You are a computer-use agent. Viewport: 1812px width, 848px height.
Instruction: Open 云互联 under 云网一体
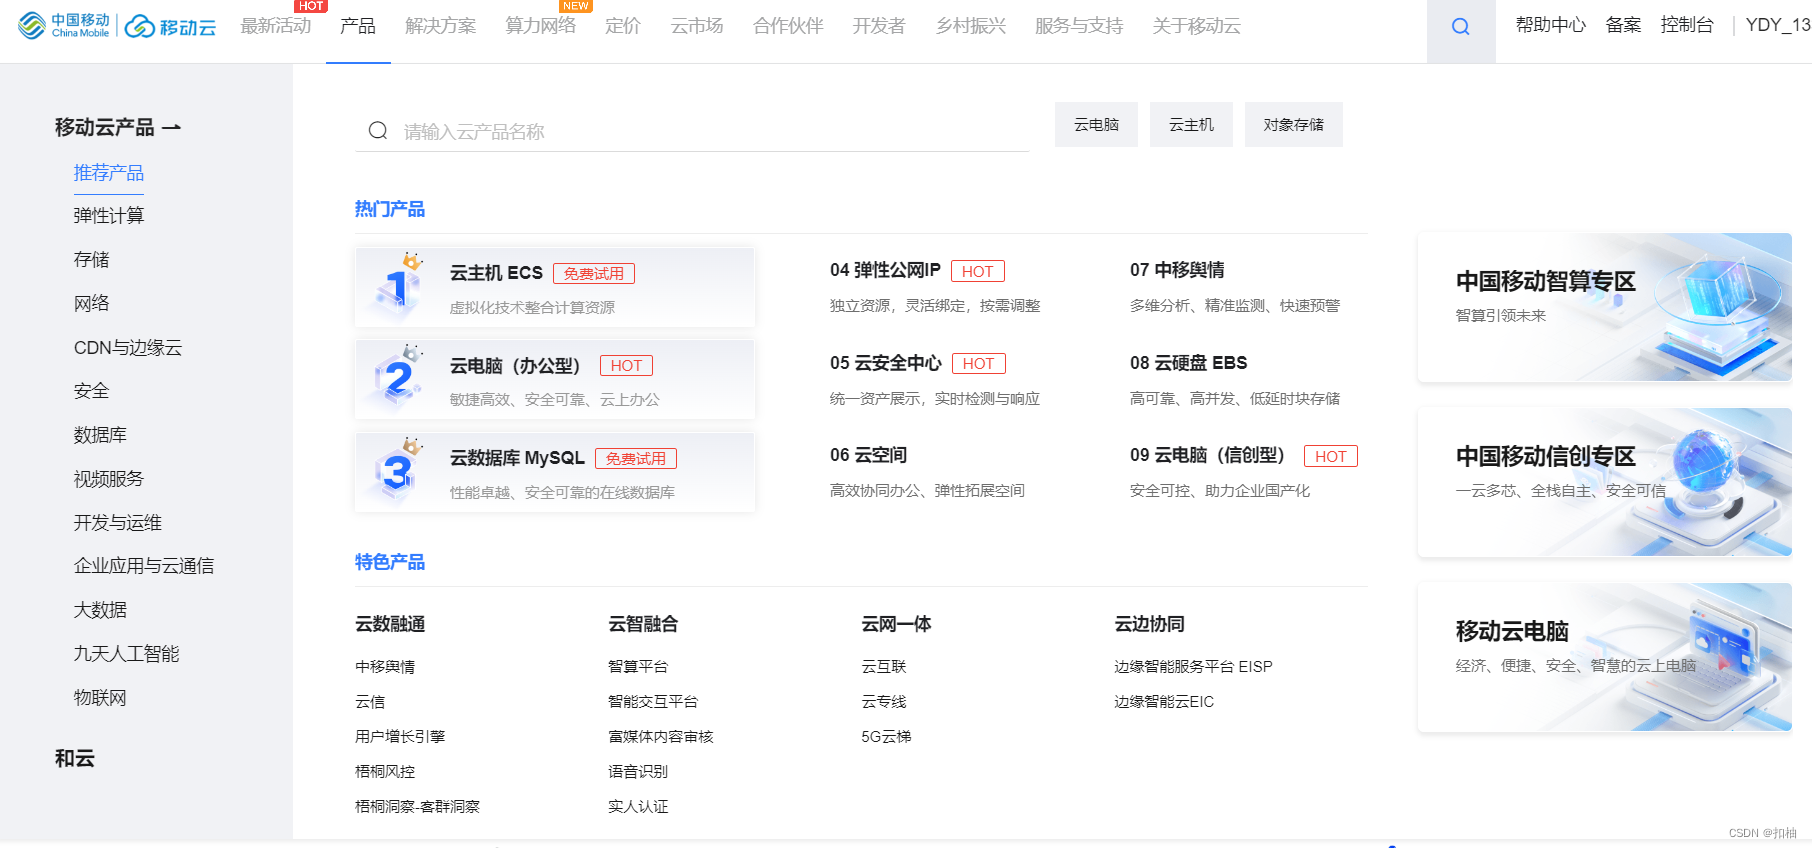click(x=884, y=667)
